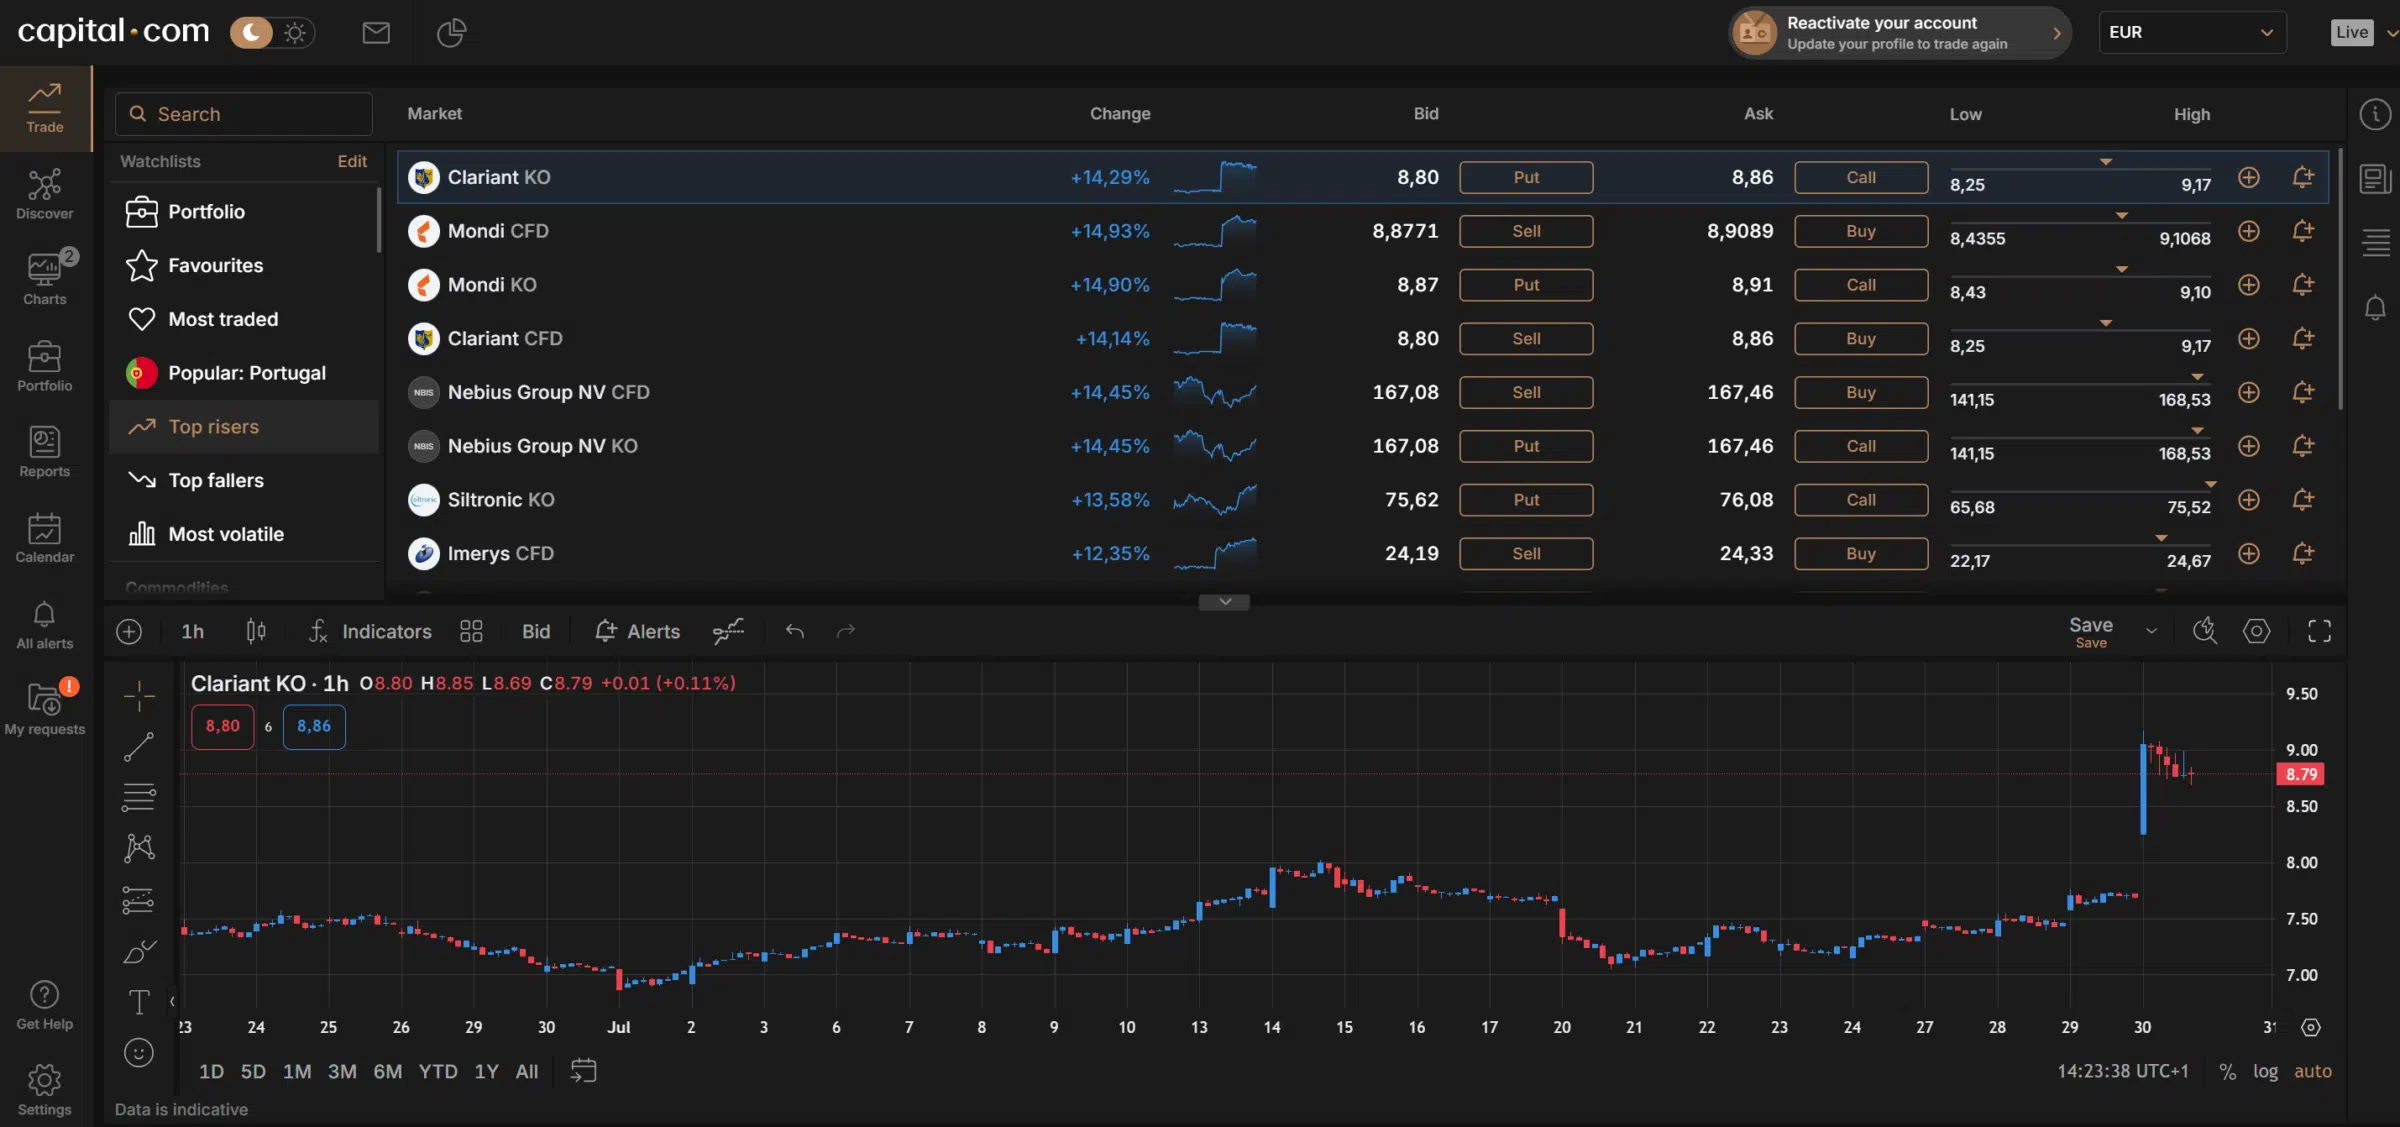The width and height of the screenshot is (2400, 1127).
Task: Open the 1h timeframe selector
Action: (x=193, y=631)
